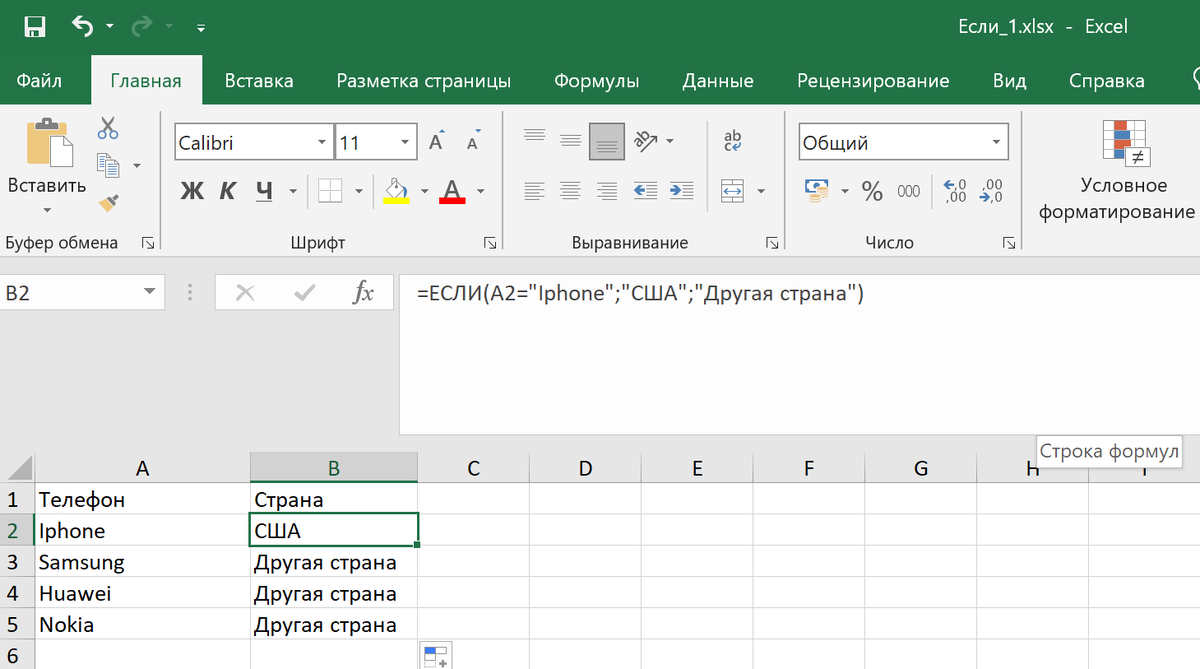Screen dimensions: 1200x669
Task: Undo the last action
Action: click(x=83, y=27)
